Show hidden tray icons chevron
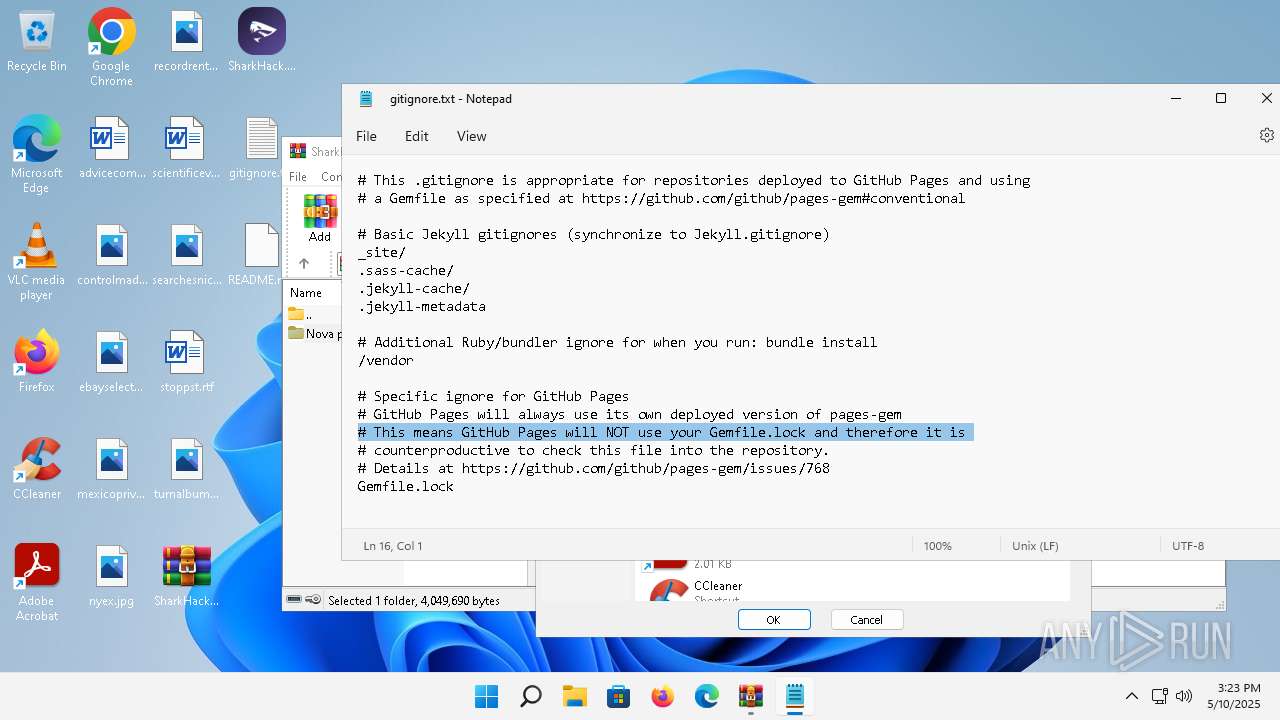This screenshot has height=720, width=1280. pos(1131,696)
